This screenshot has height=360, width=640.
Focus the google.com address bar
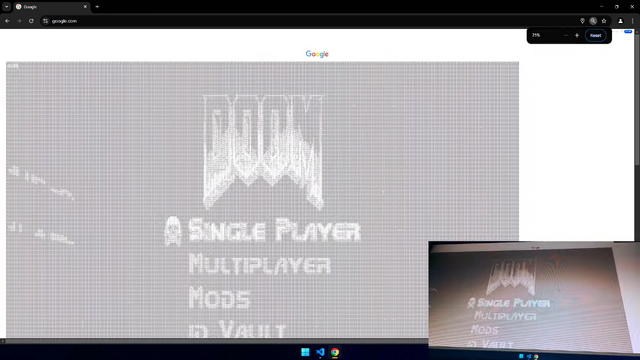310,21
